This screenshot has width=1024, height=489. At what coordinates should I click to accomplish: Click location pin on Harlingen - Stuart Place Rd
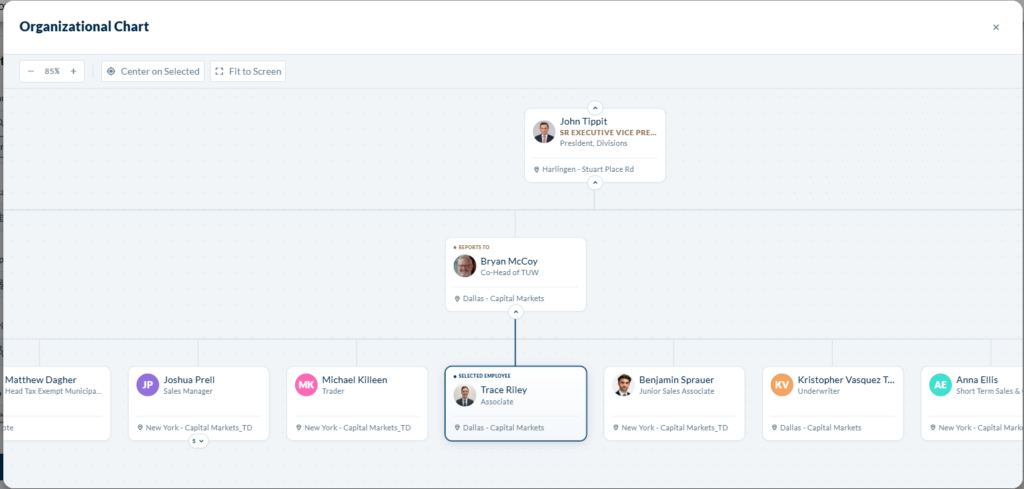pyautogui.click(x=537, y=170)
